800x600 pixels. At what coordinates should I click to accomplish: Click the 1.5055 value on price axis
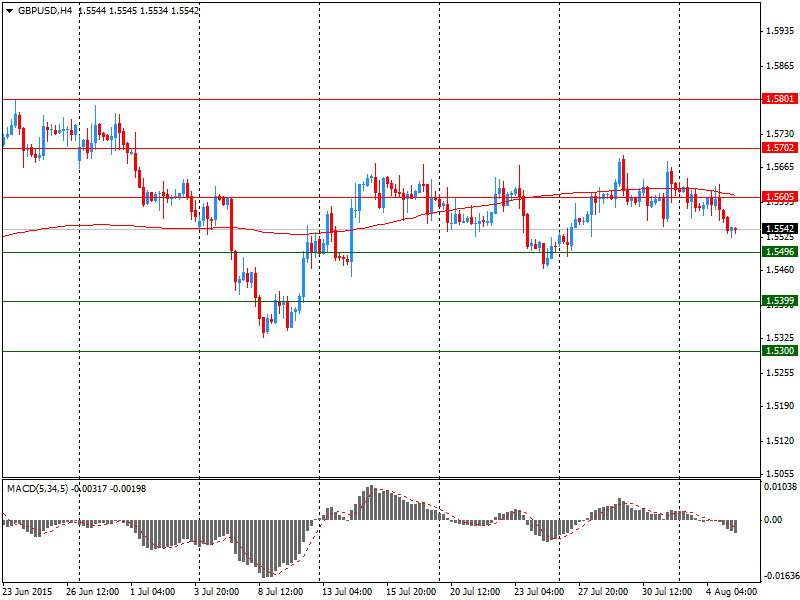[x=780, y=474]
